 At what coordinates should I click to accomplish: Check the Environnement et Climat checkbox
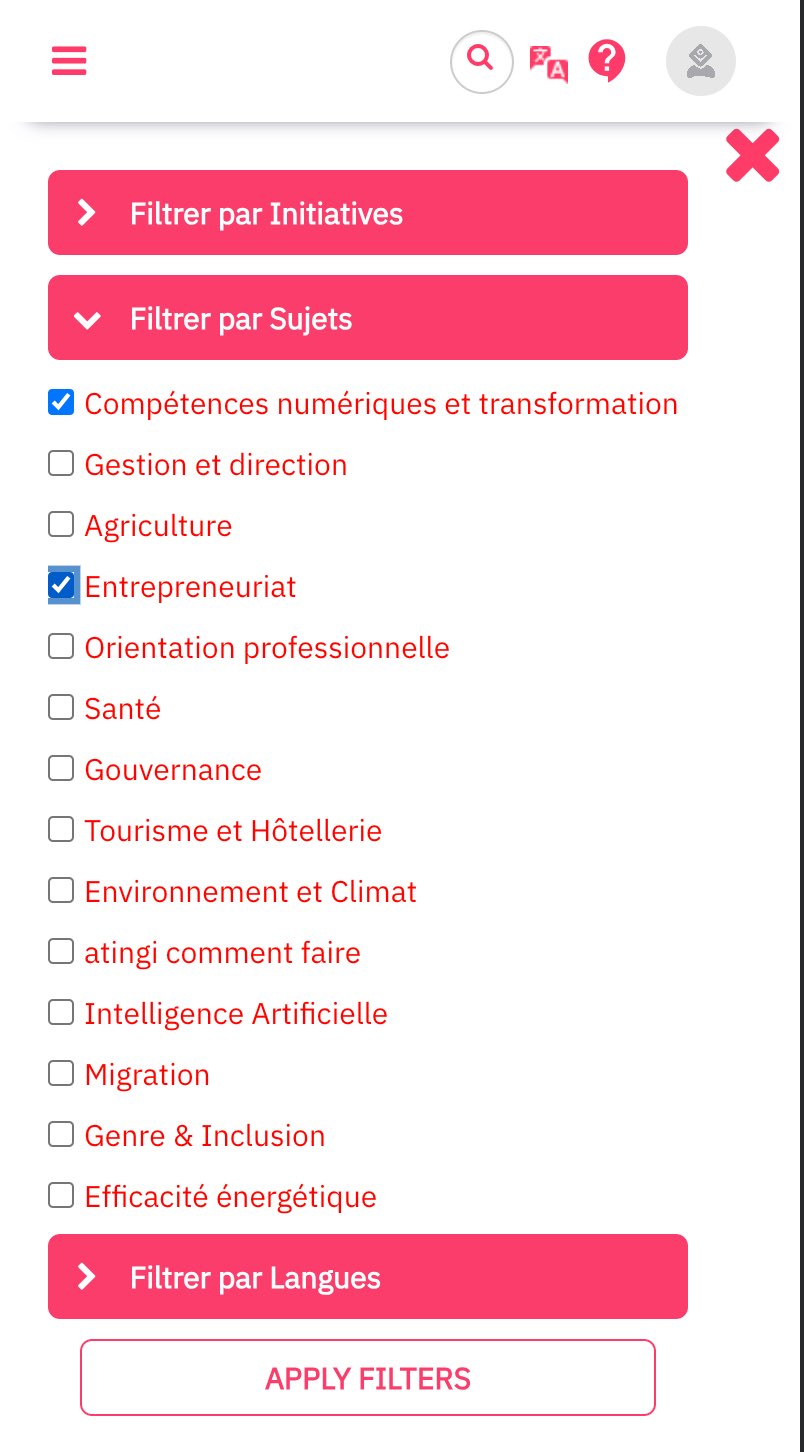click(x=61, y=890)
